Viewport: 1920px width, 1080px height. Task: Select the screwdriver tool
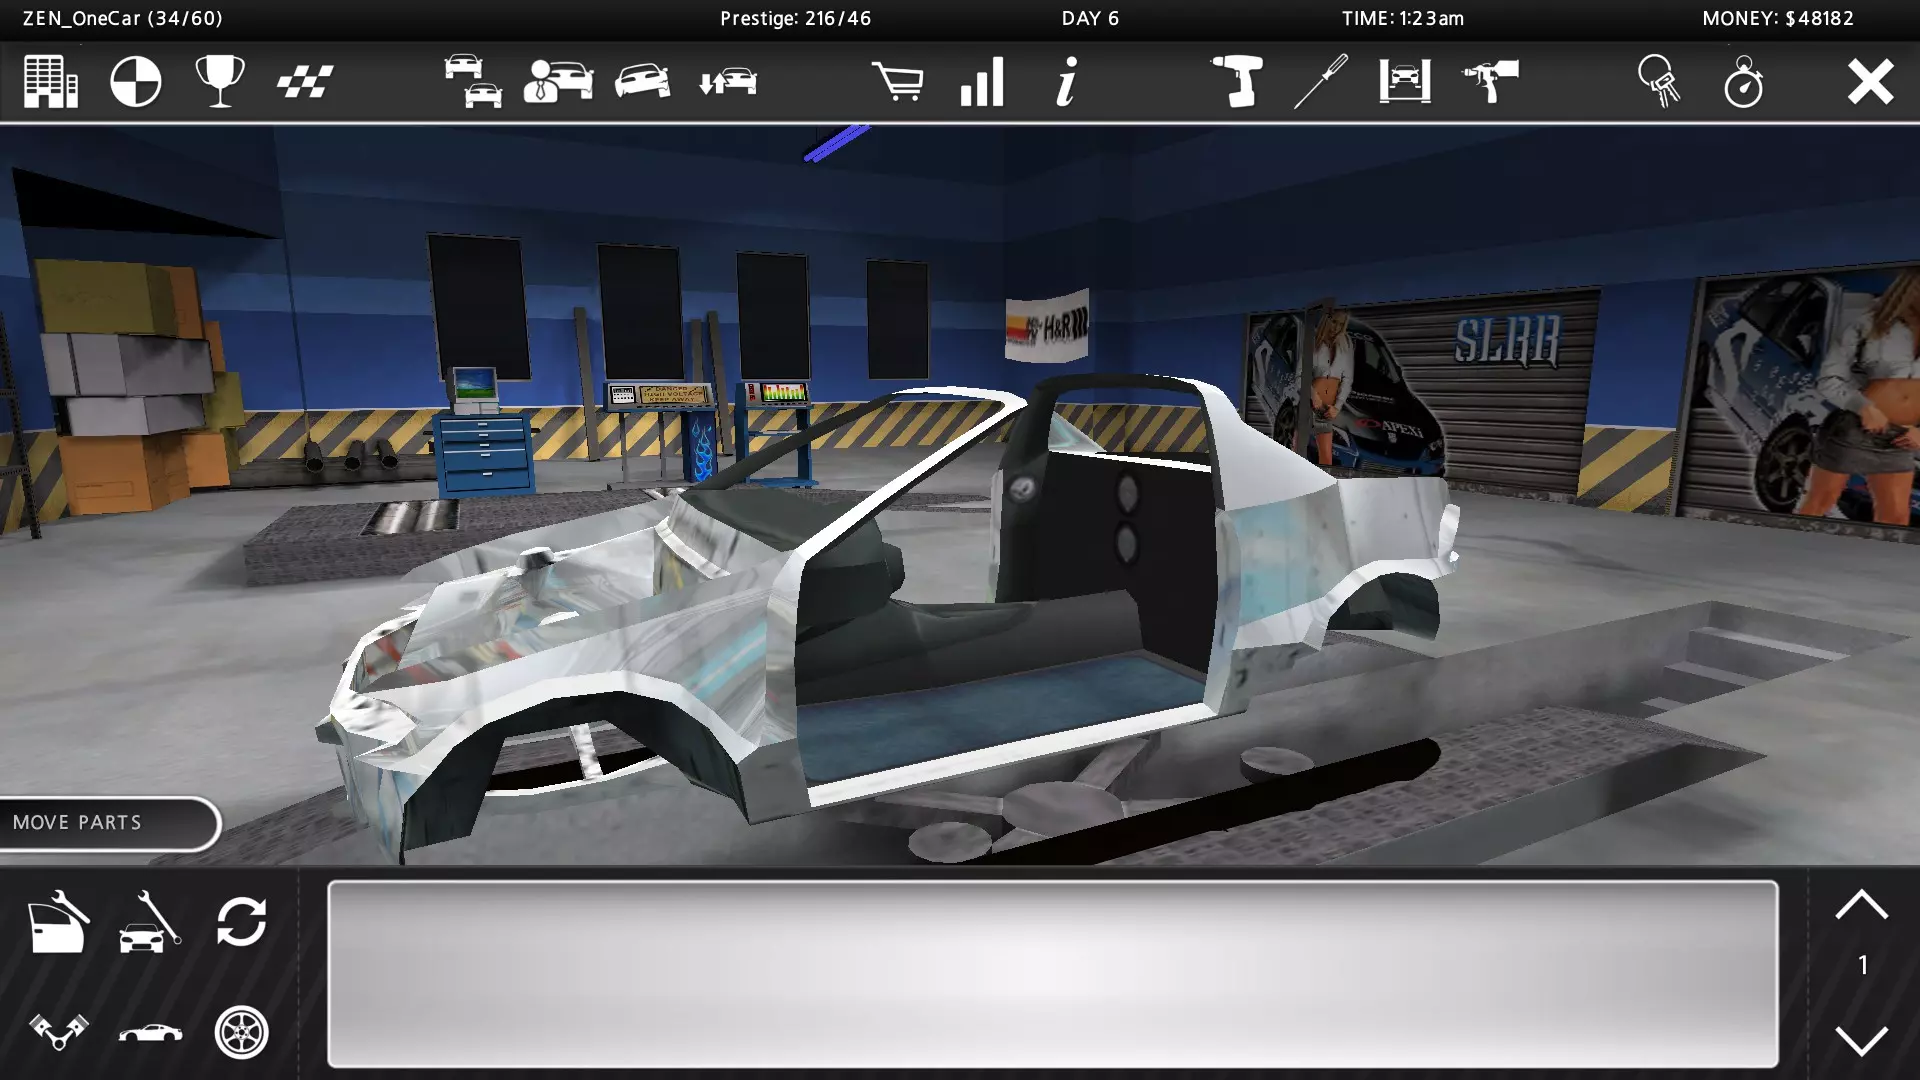tap(1321, 82)
